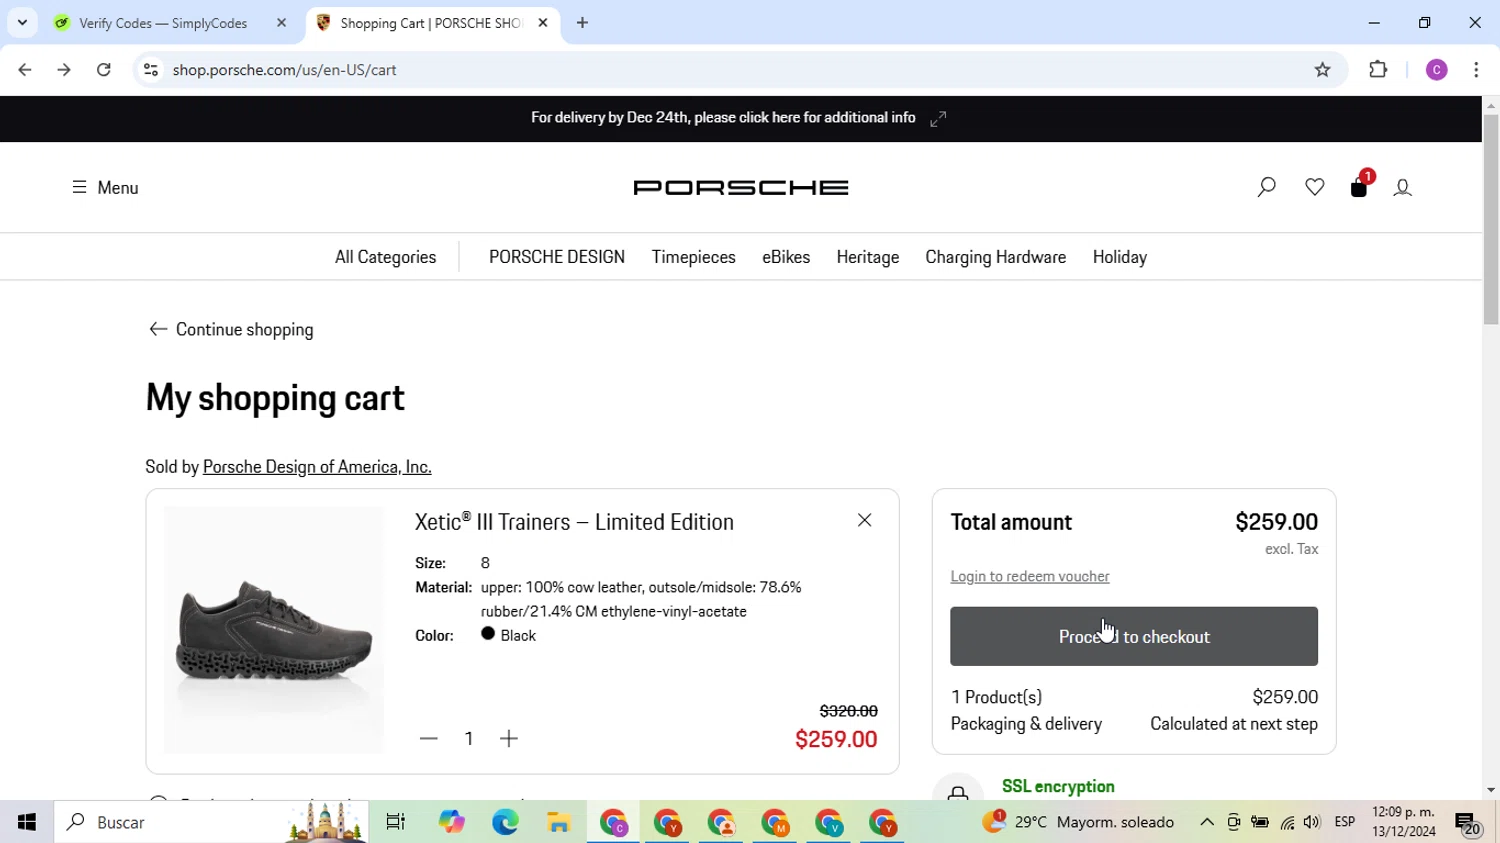Click Login to redeem voucher link
This screenshot has width=1500, height=843.
[x=1030, y=576]
